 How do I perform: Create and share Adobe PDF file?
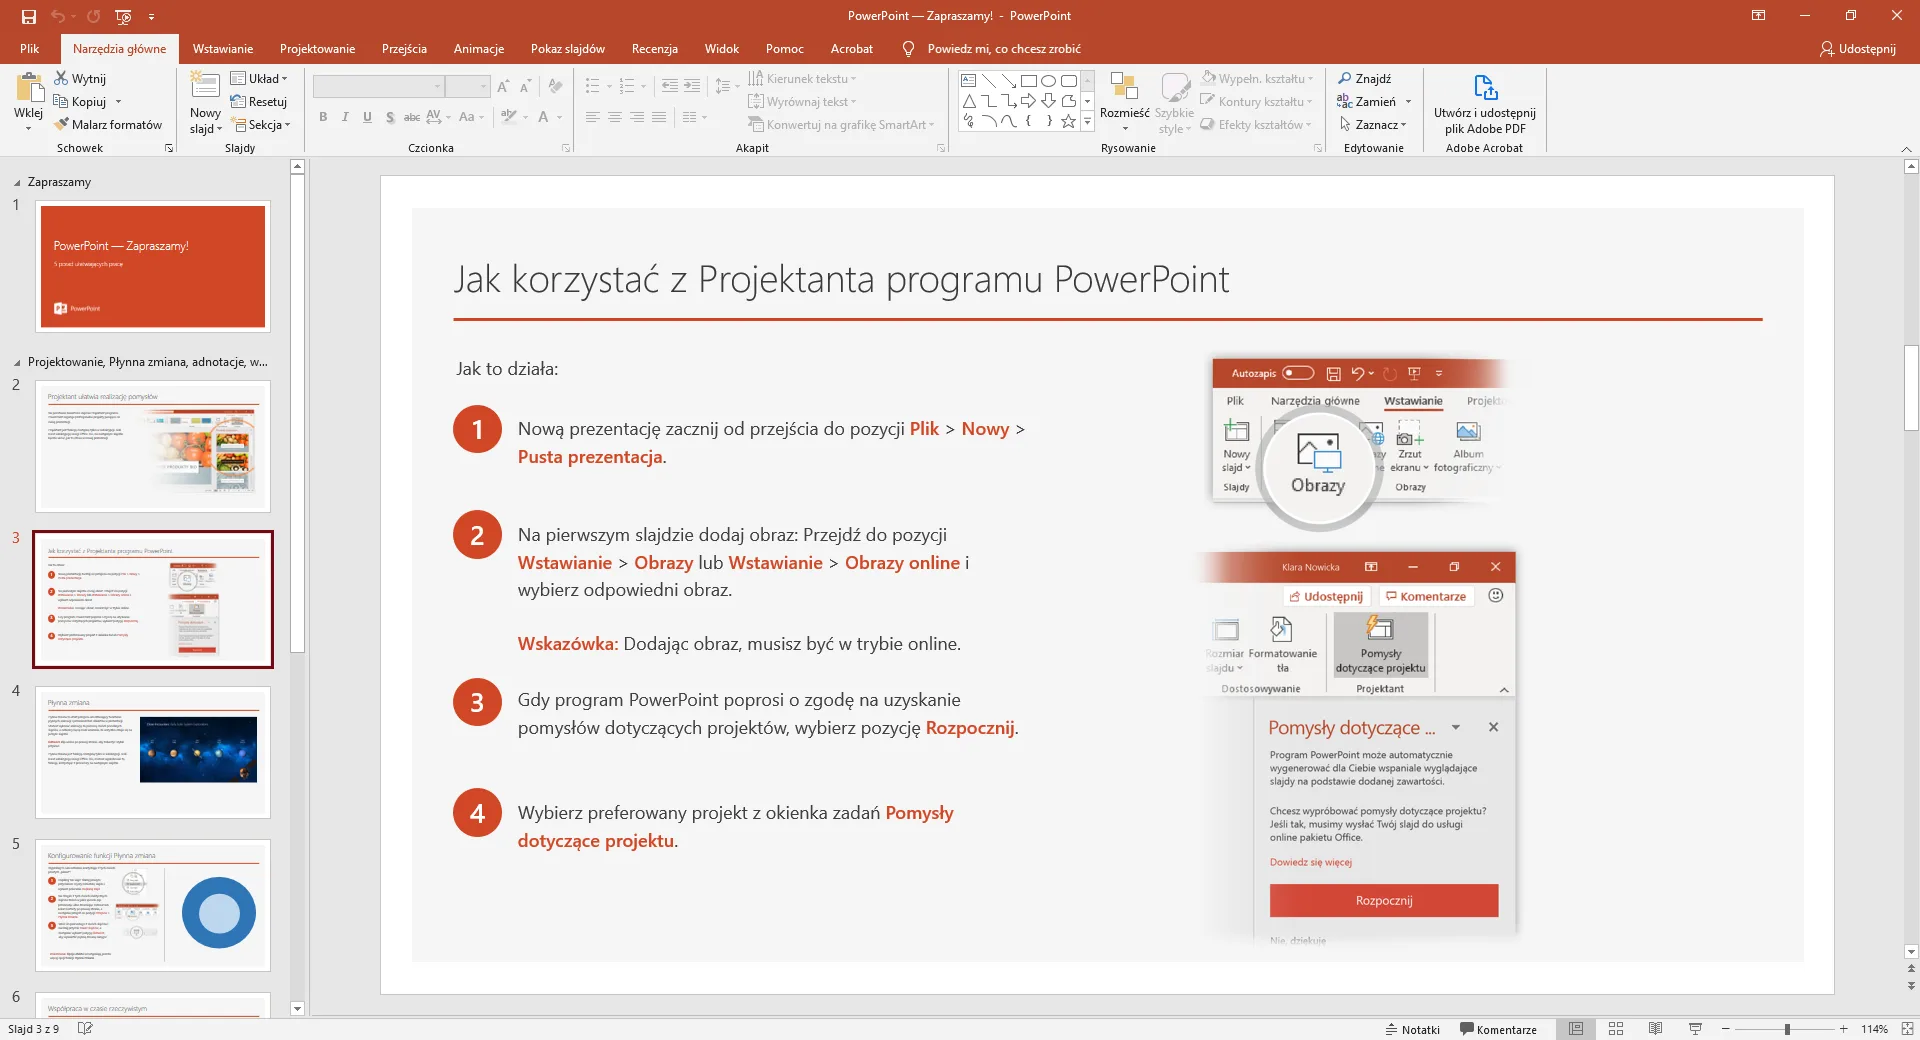1485,104
